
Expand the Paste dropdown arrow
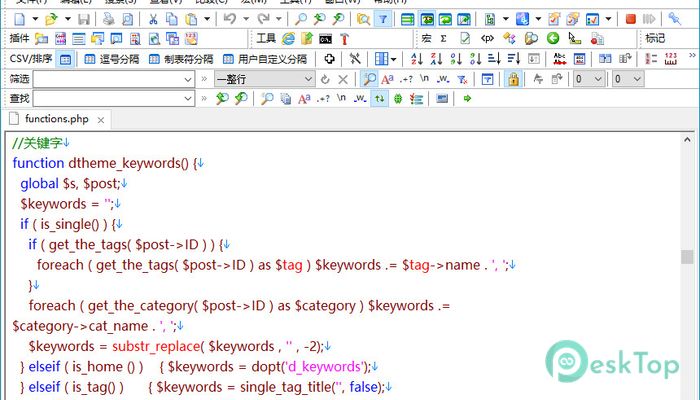click(x=207, y=19)
